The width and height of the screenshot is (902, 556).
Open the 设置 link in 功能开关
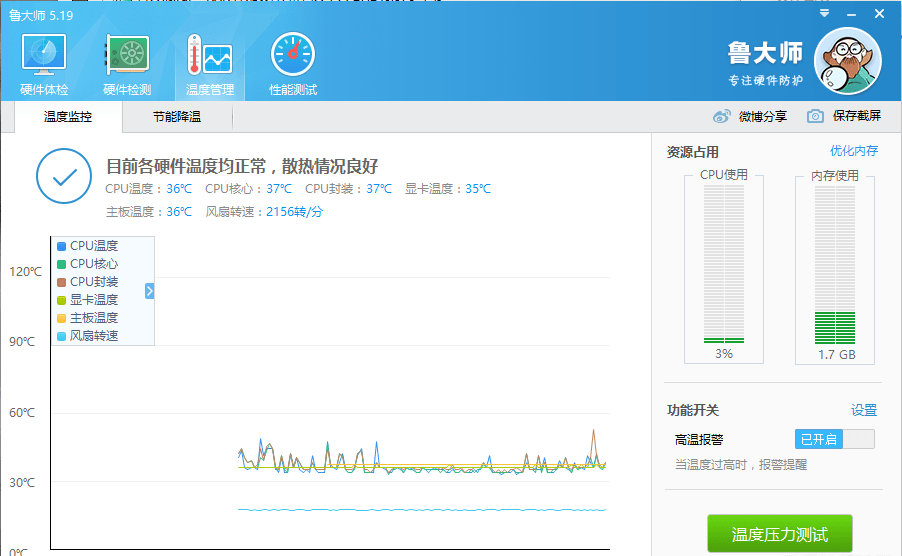(863, 410)
